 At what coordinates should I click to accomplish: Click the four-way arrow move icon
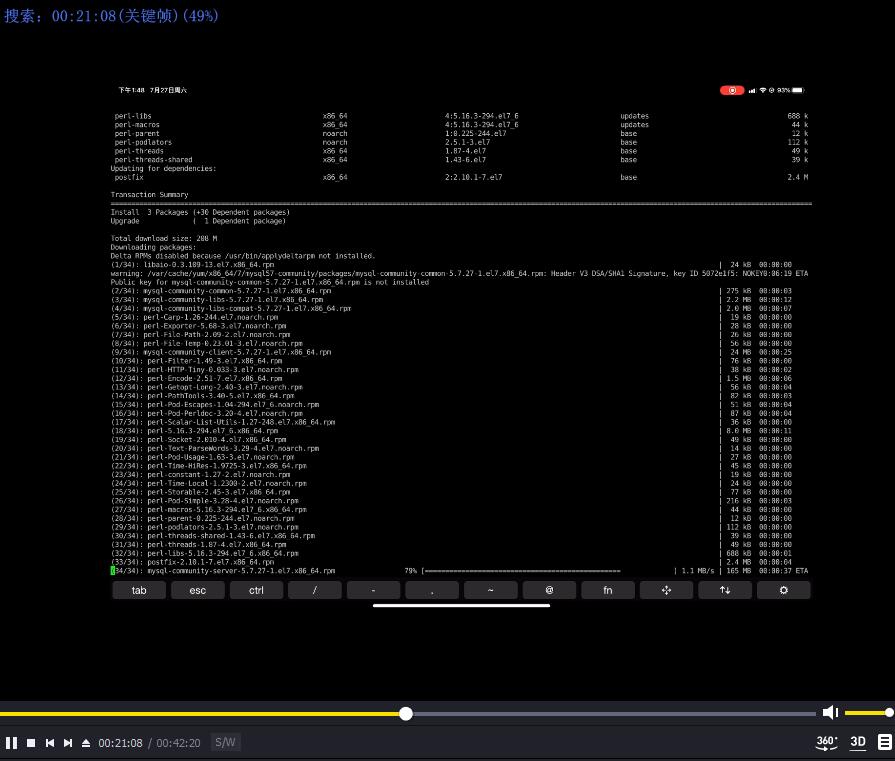point(666,590)
